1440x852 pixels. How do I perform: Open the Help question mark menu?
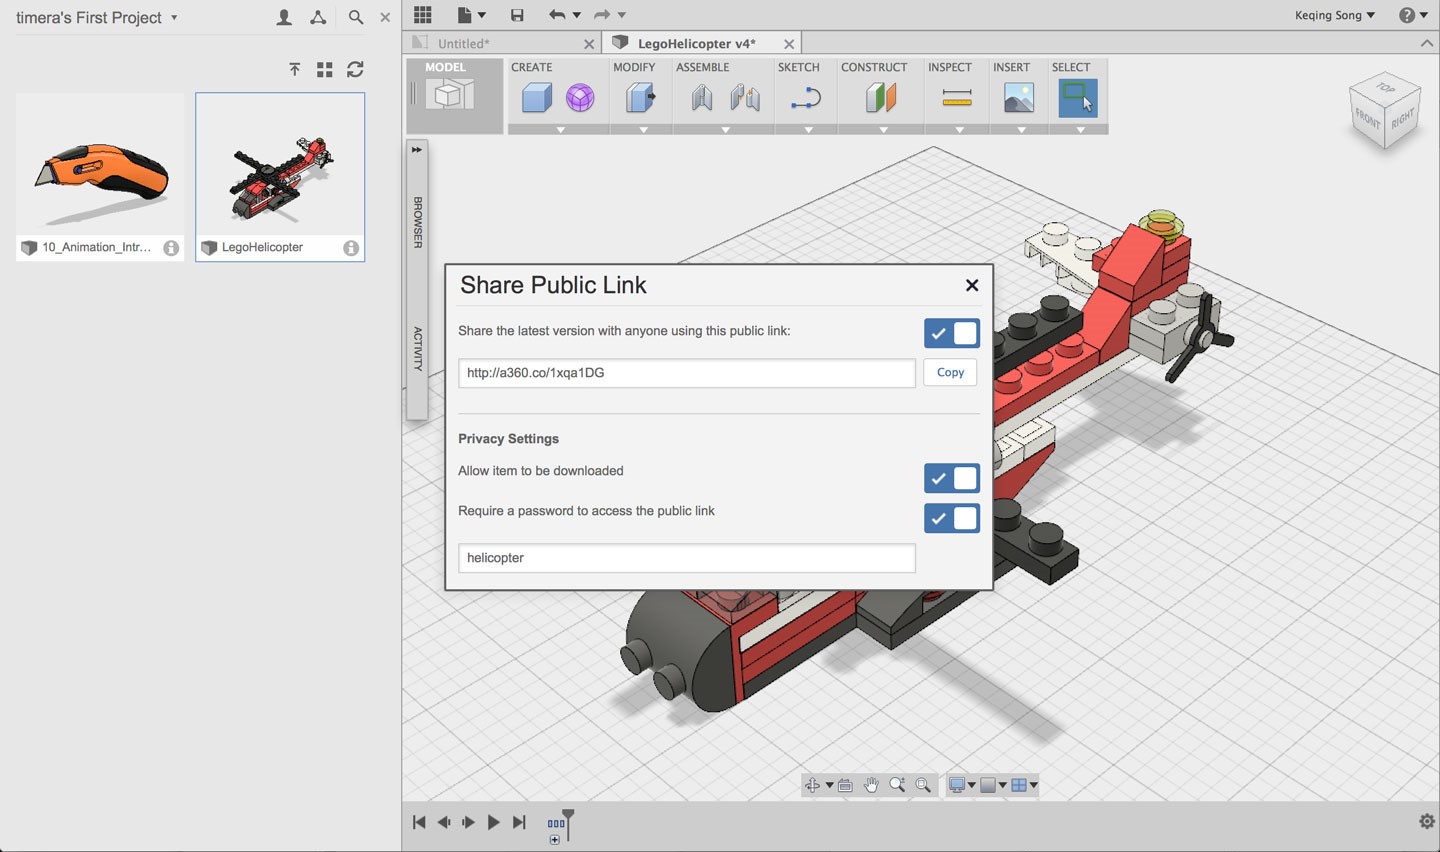pyautogui.click(x=1413, y=15)
